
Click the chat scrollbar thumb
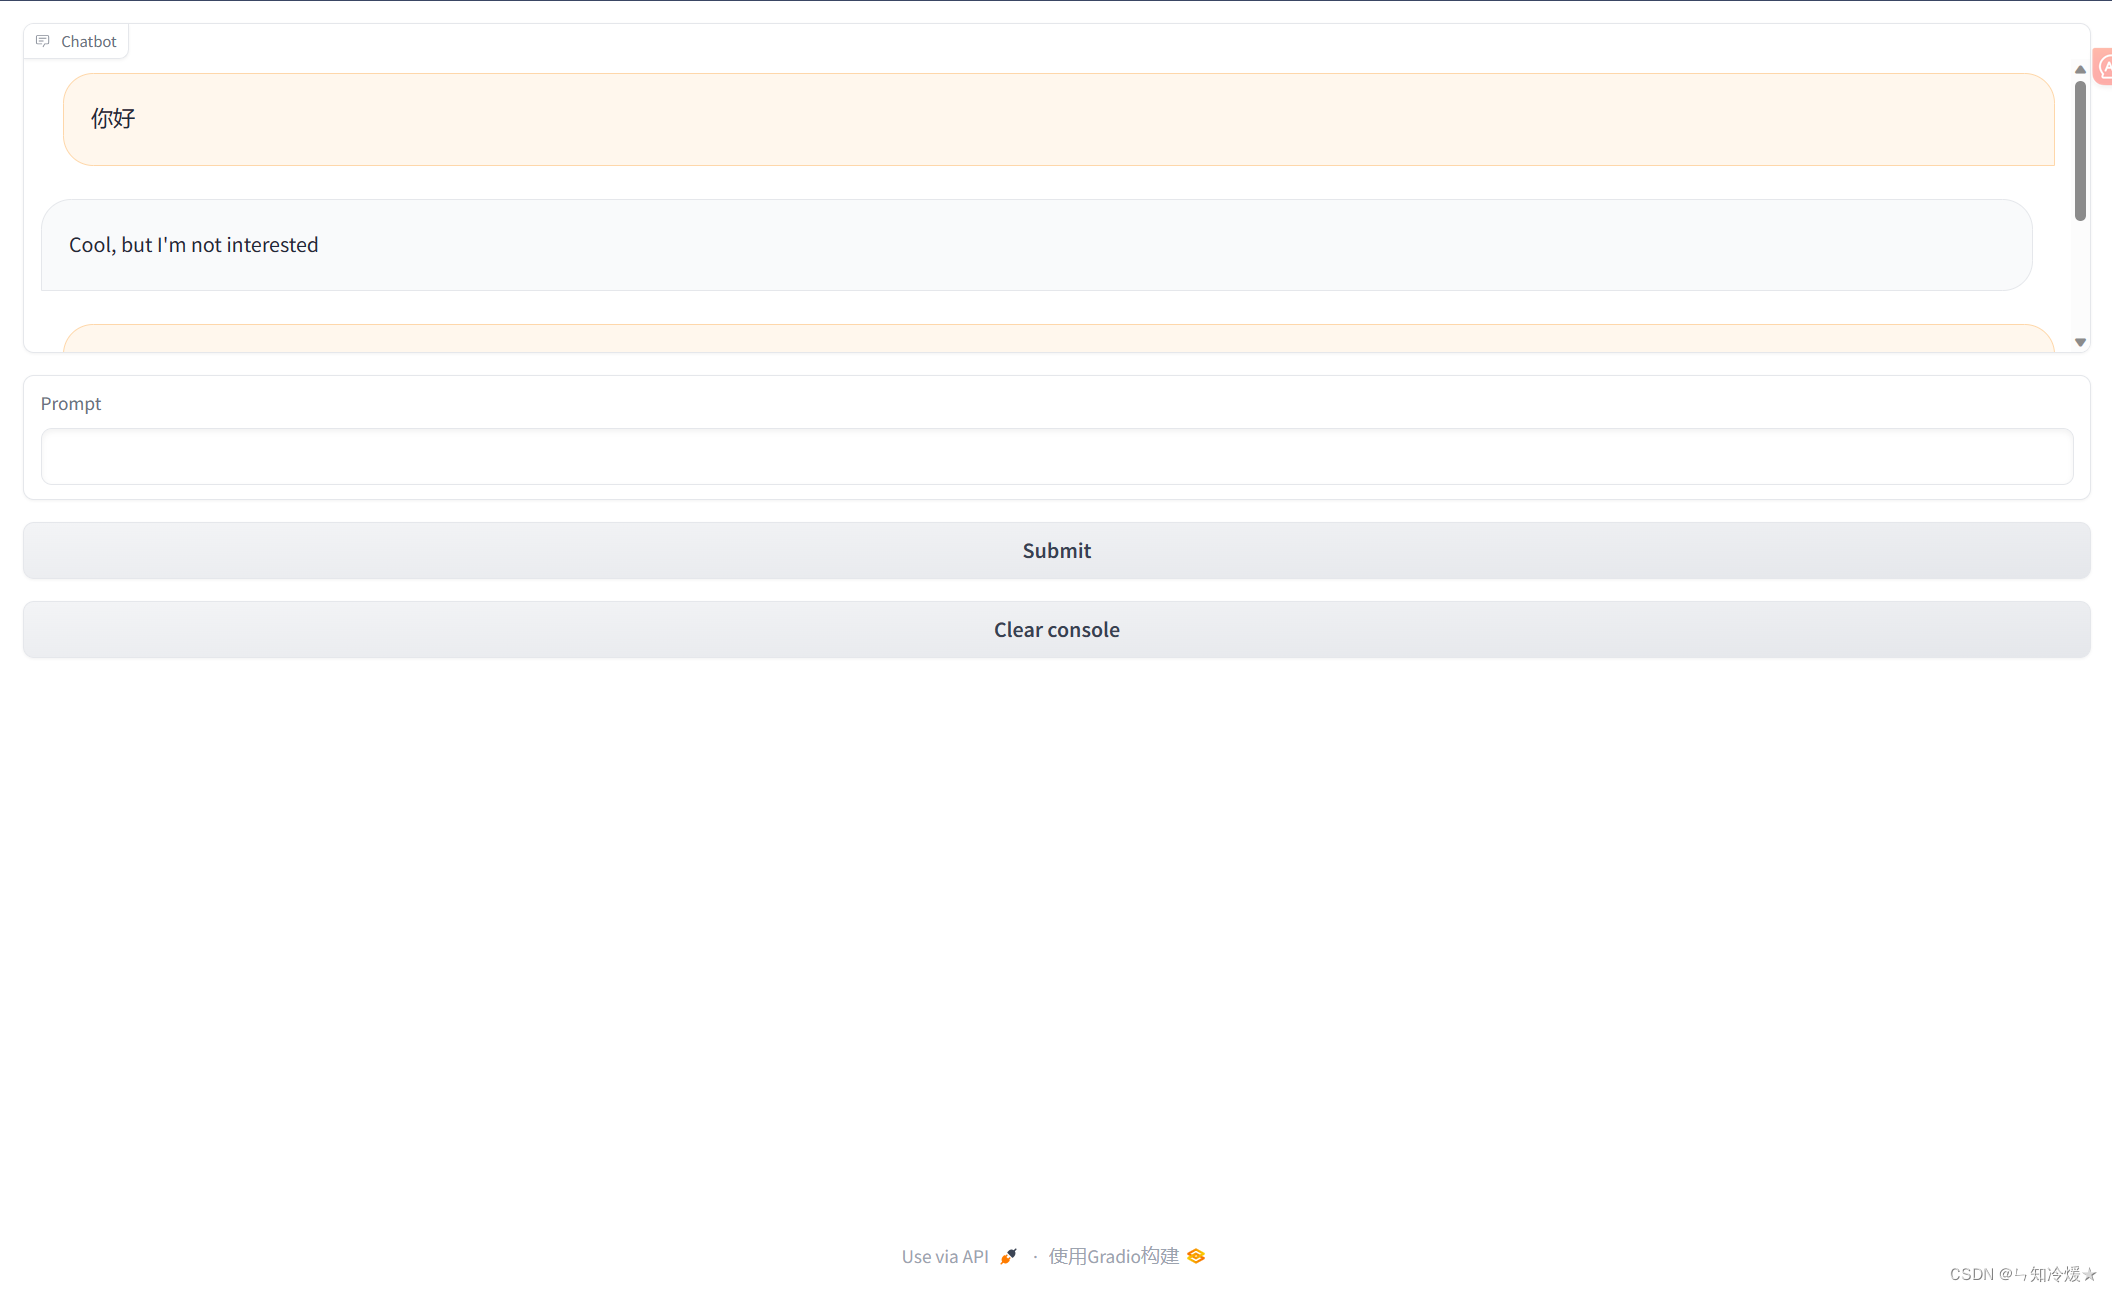point(2080,150)
